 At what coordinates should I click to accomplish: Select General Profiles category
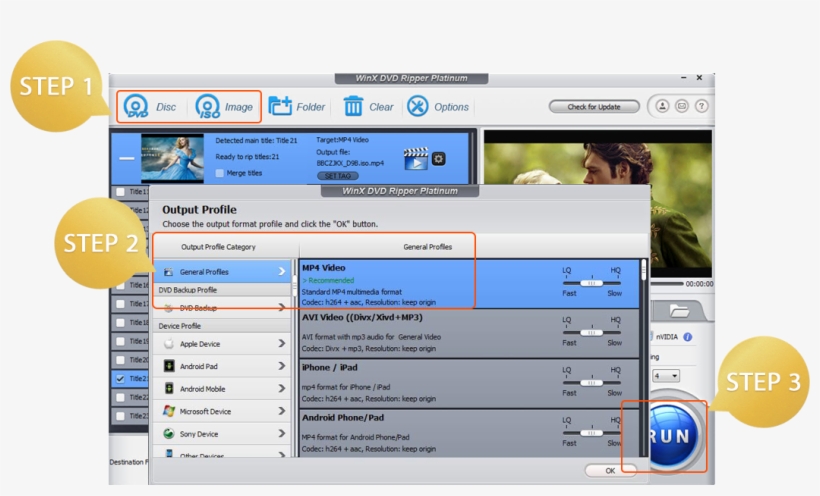tap(222, 272)
